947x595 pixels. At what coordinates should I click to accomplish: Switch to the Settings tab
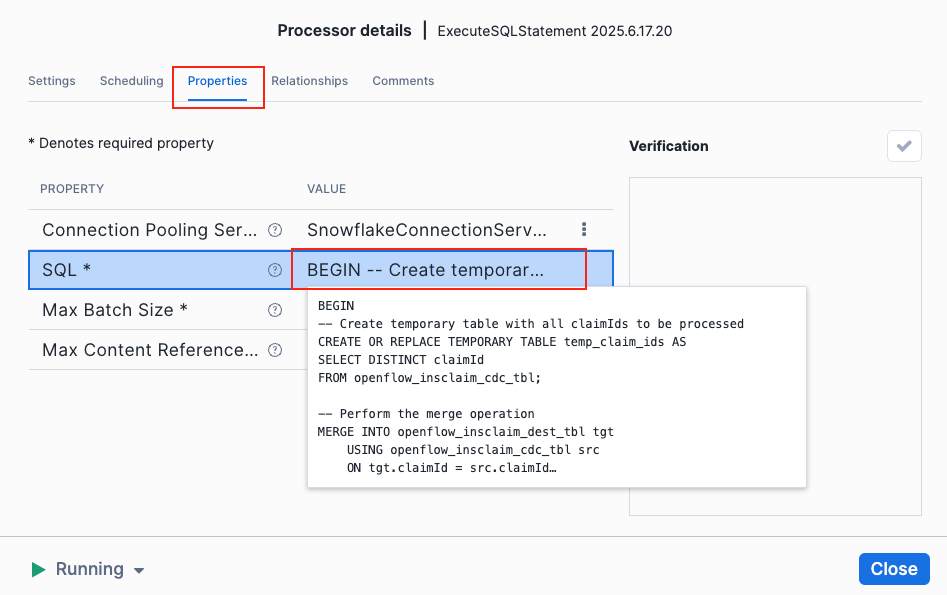(52, 81)
